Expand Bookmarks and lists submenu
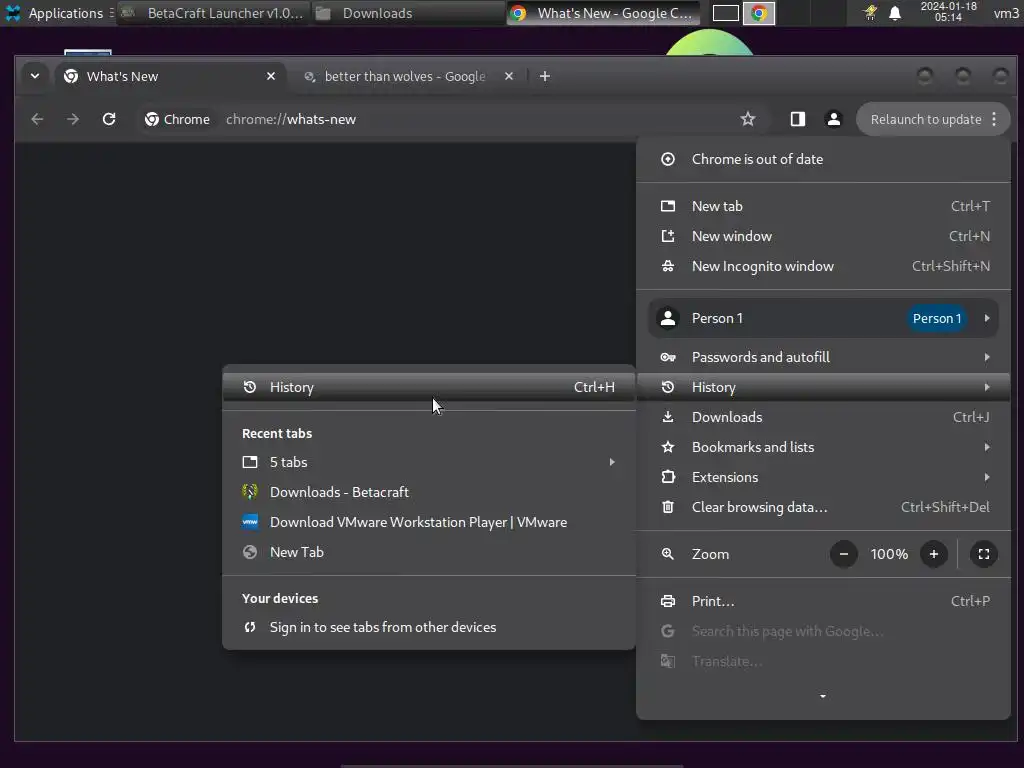This screenshot has height=768, width=1024. point(824,447)
